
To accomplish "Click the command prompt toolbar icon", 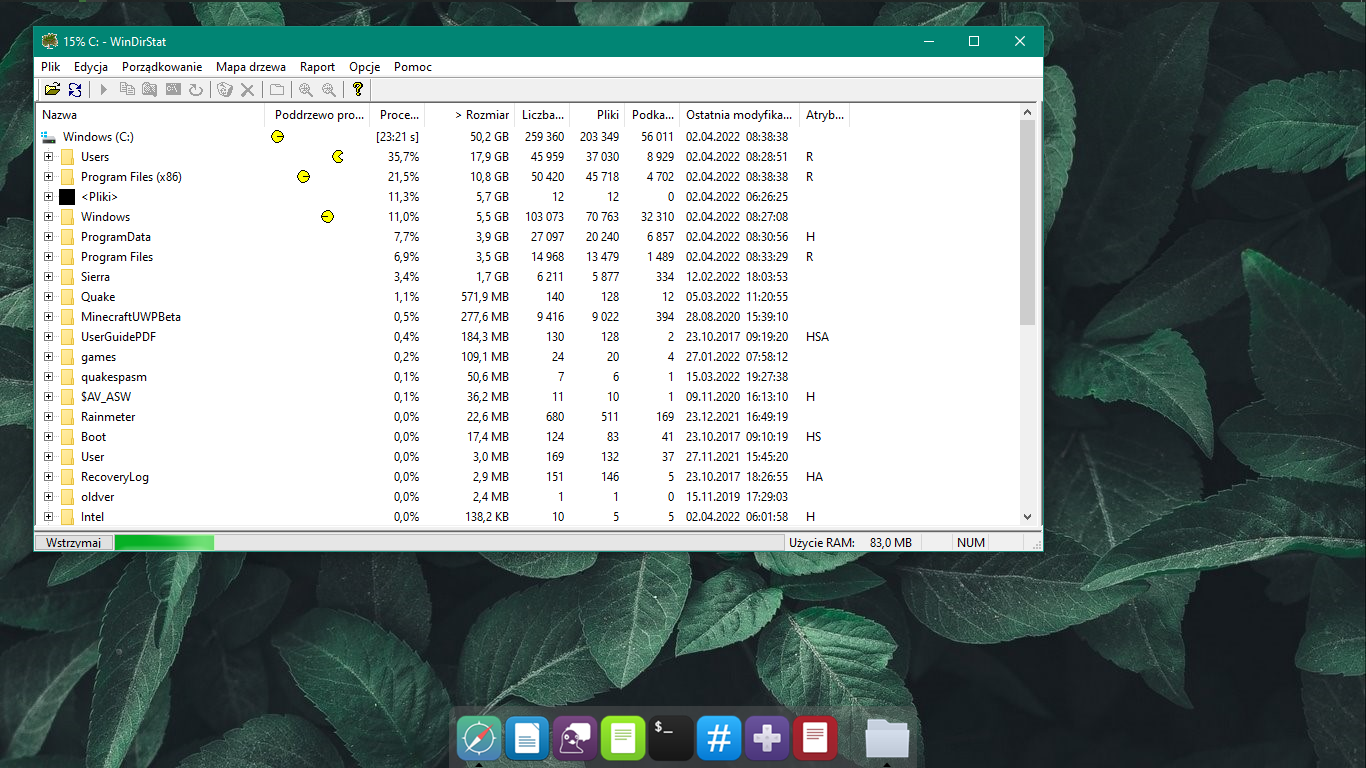I will tap(173, 90).
